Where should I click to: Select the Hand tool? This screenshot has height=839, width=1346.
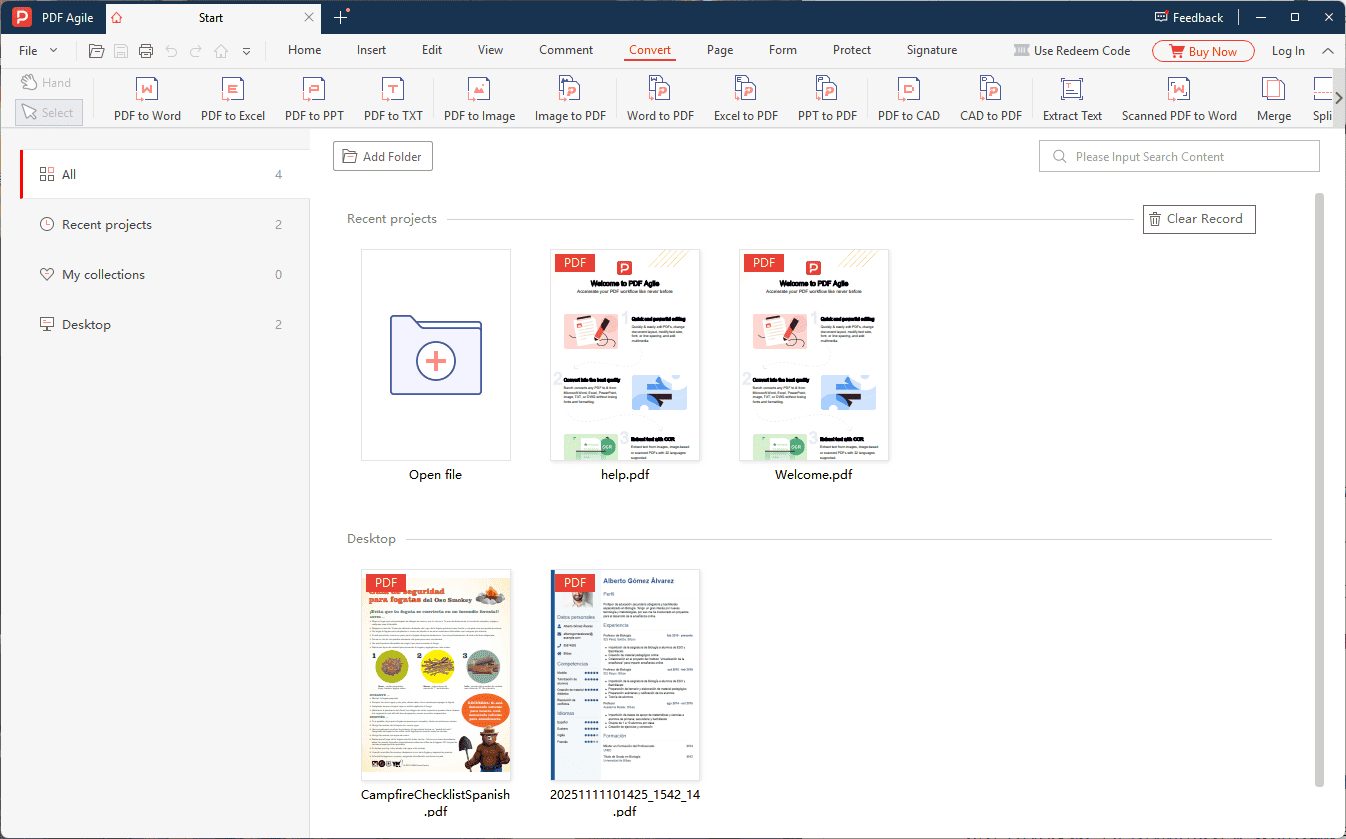coord(46,83)
